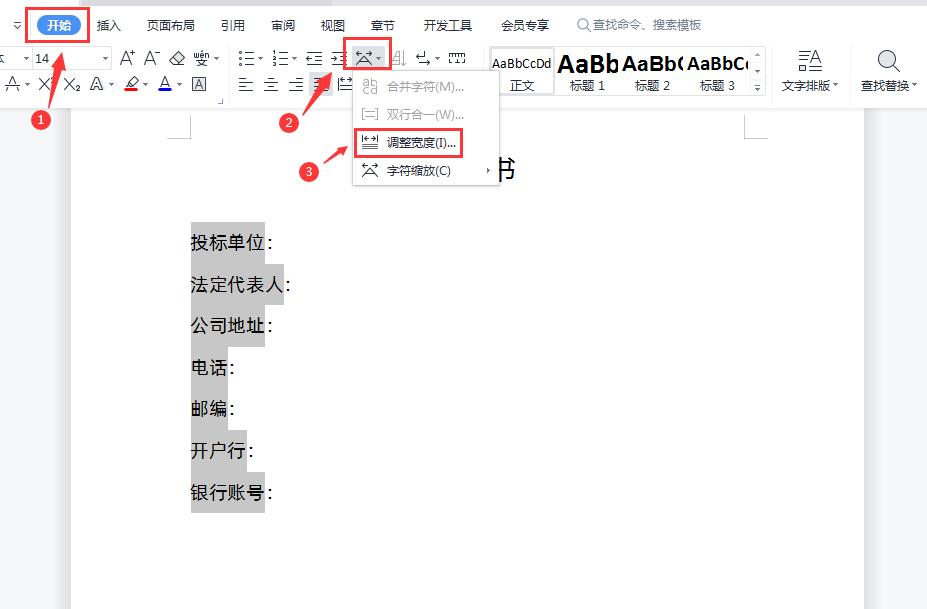Align text right
The image size is (927, 609).
tap(296, 85)
